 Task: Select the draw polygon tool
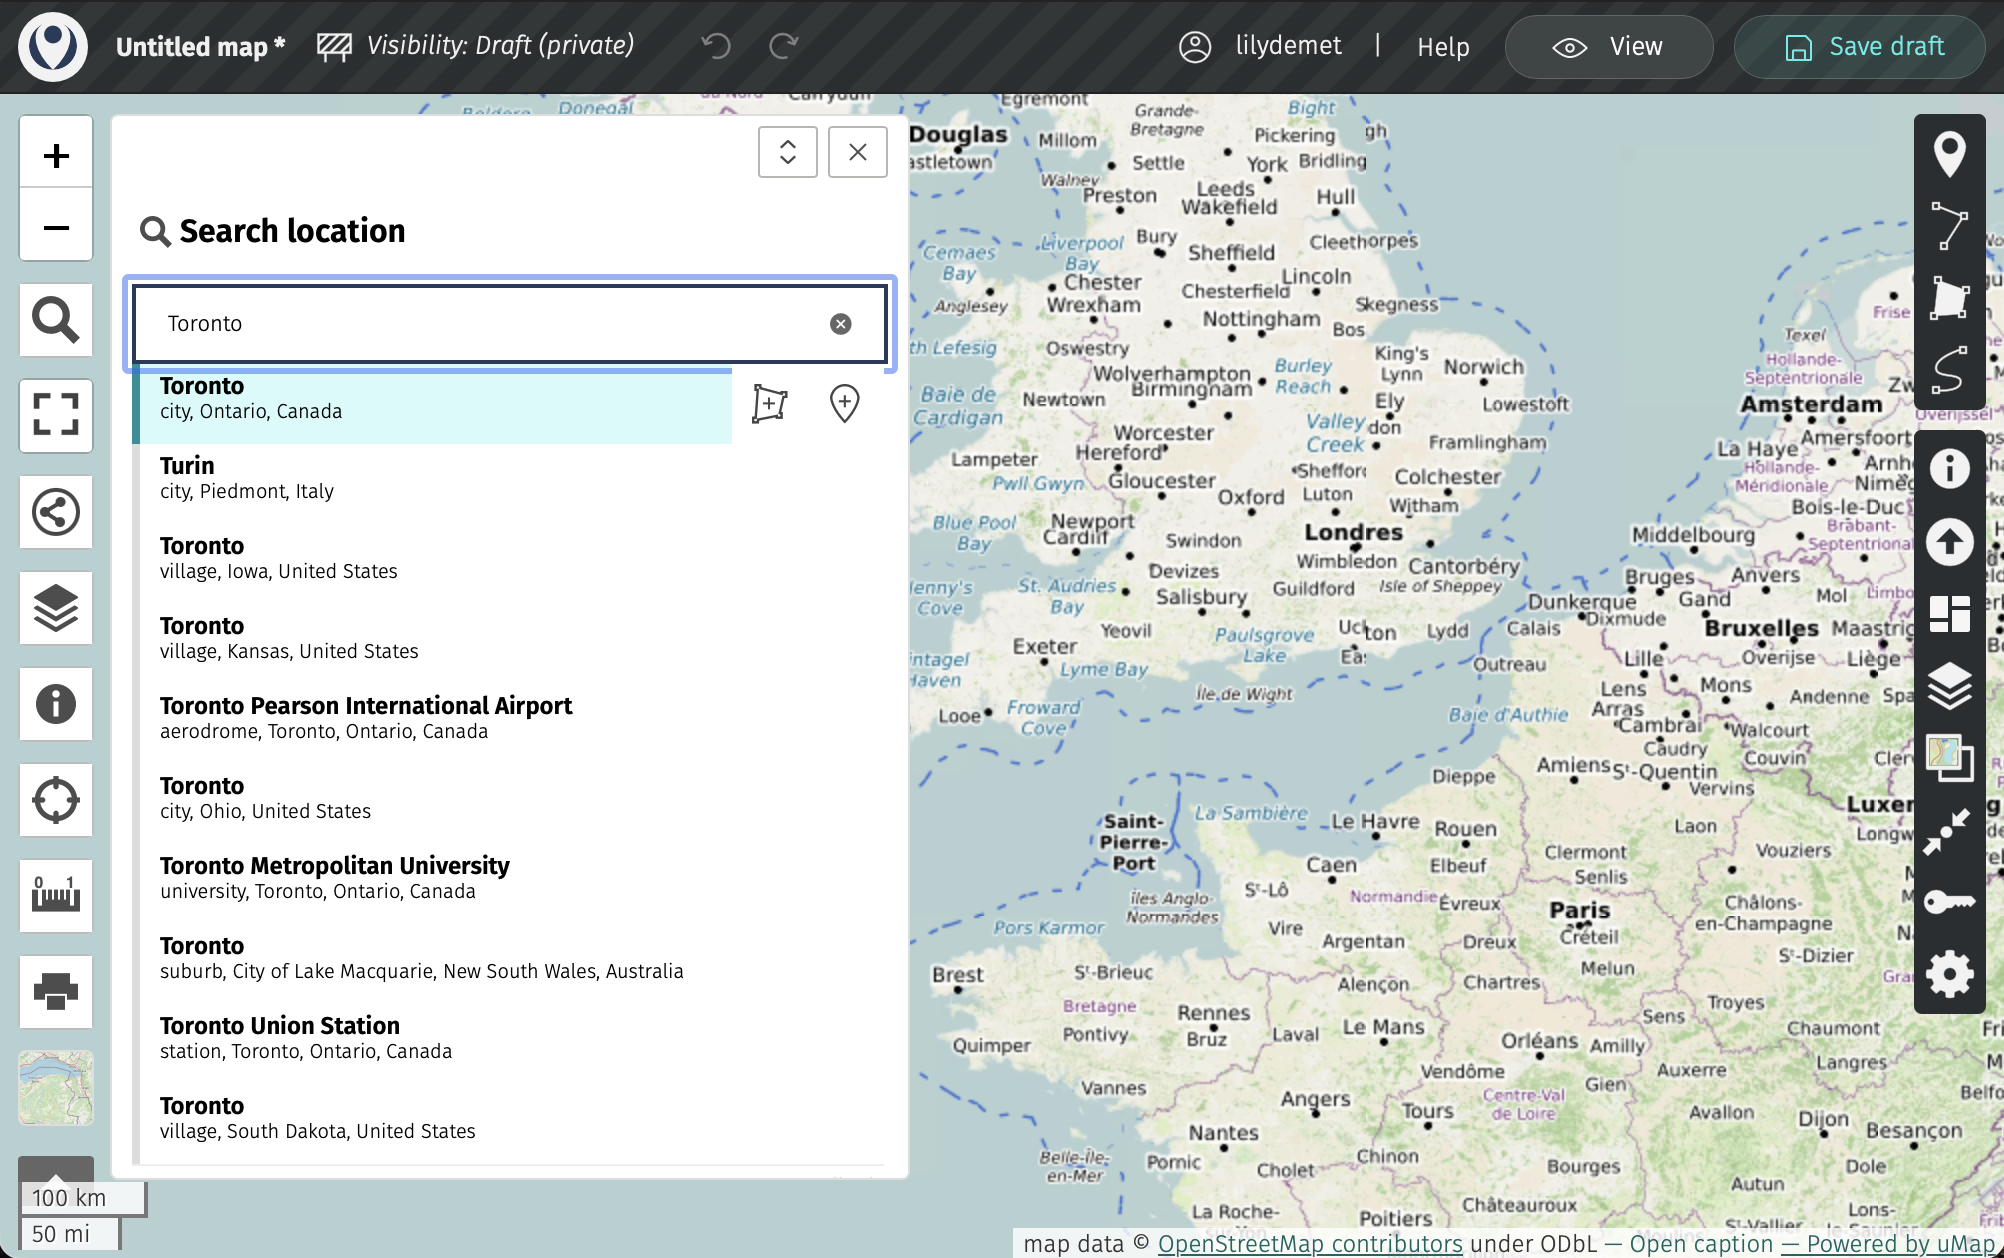click(1949, 297)
